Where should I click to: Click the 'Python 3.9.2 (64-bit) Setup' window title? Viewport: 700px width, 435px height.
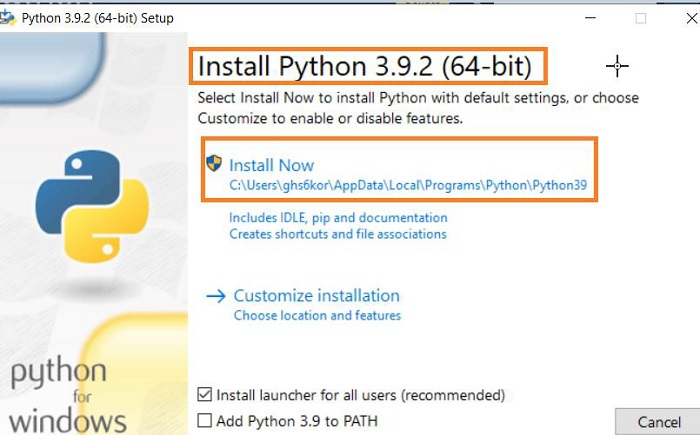click(97, 18)
